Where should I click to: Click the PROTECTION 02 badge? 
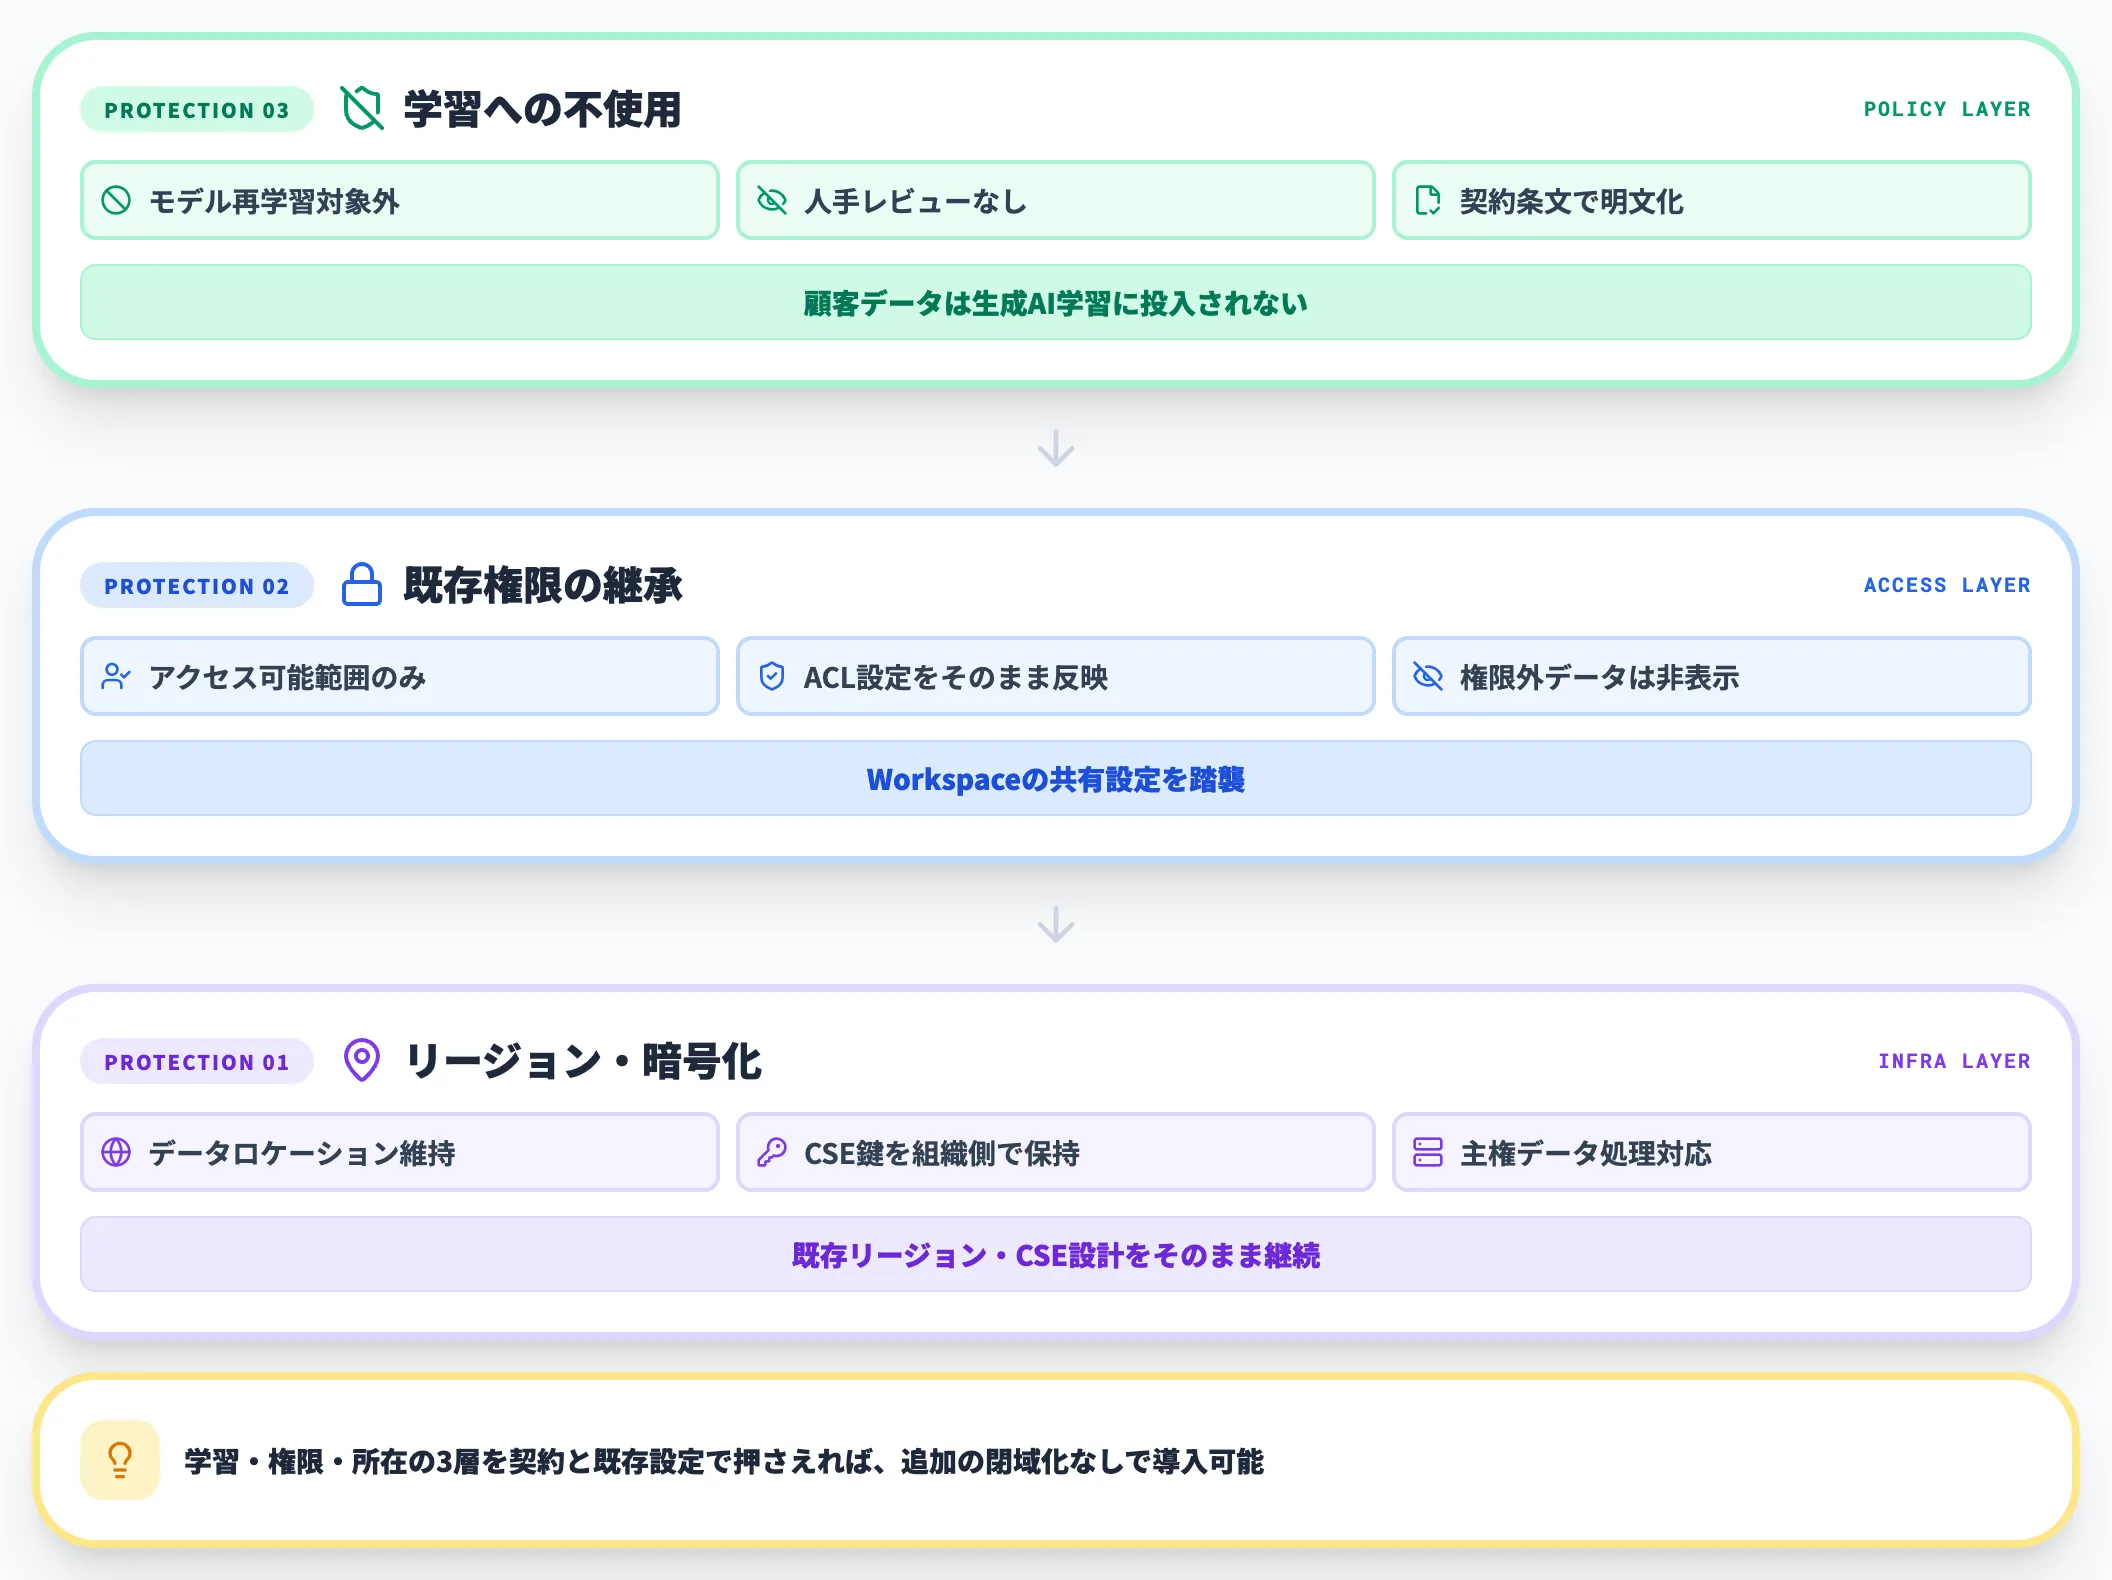click(196, 586)
